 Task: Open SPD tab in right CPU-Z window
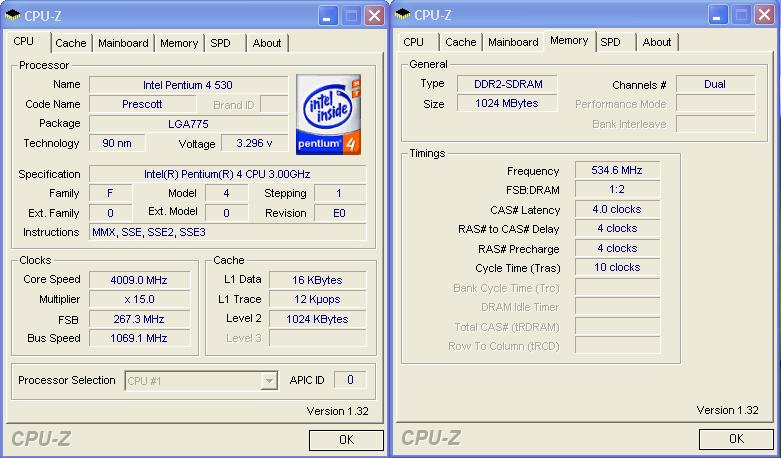point(610,42)
